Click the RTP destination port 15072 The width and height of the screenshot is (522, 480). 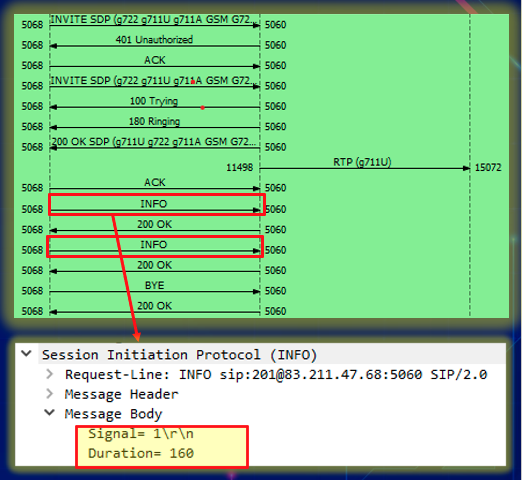tap(488, 167)
